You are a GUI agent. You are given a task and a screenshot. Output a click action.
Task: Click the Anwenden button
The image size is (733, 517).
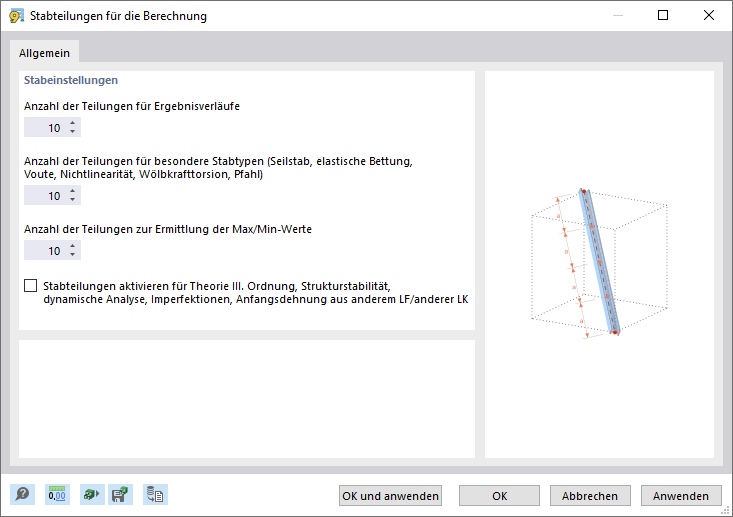(681, 495)
